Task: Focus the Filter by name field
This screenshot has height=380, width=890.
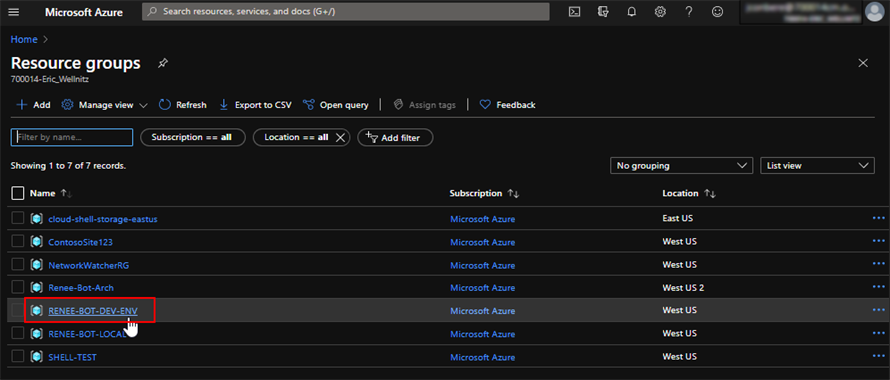Action: (72, 137)
